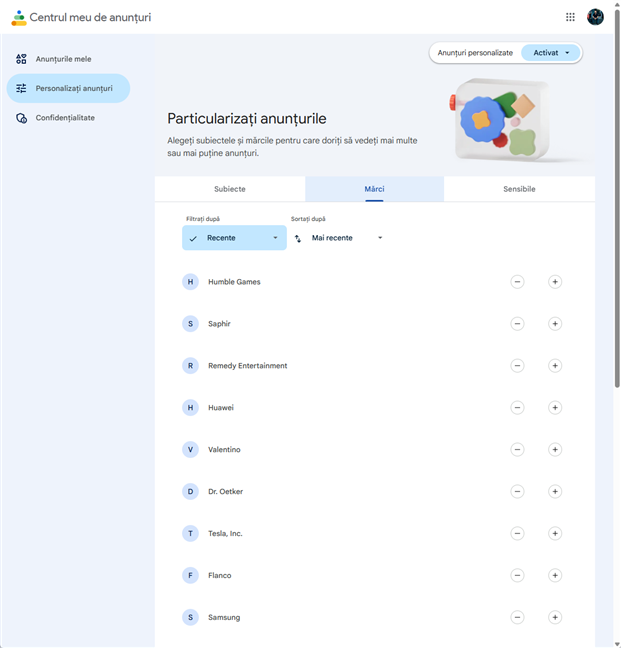Switch to the Sensibile tab
Screen dimensions: 621x648
[x=519, y=189]
